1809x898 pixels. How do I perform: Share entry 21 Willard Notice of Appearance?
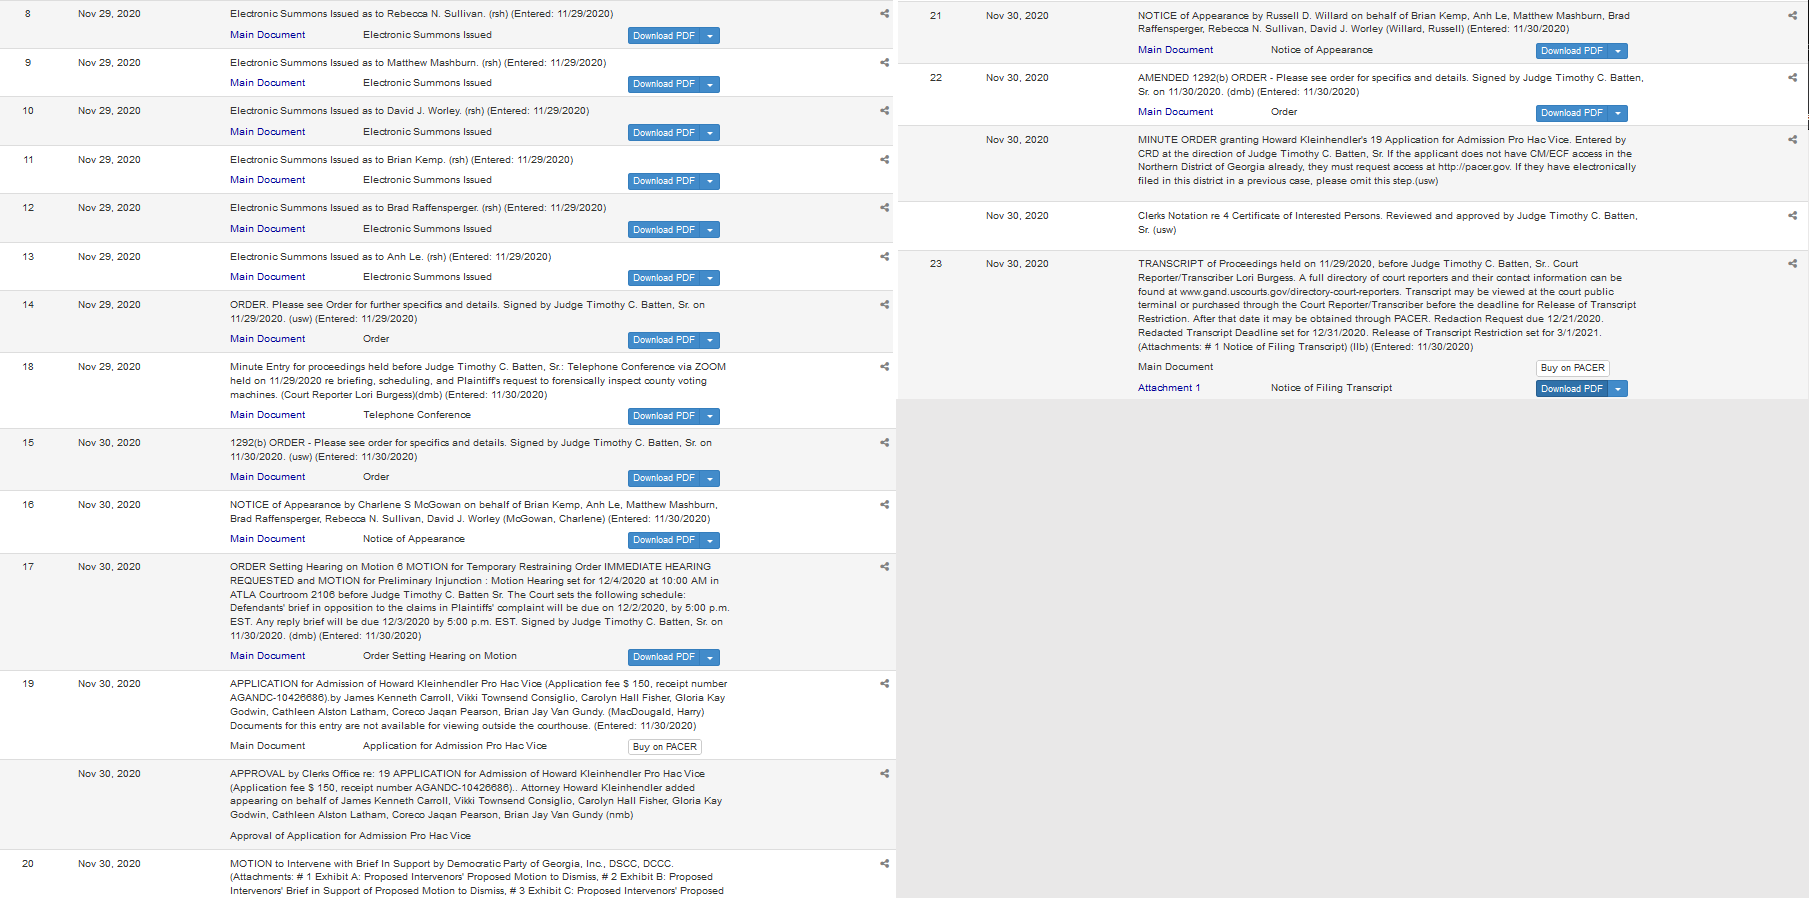[x=1792, y=15]
